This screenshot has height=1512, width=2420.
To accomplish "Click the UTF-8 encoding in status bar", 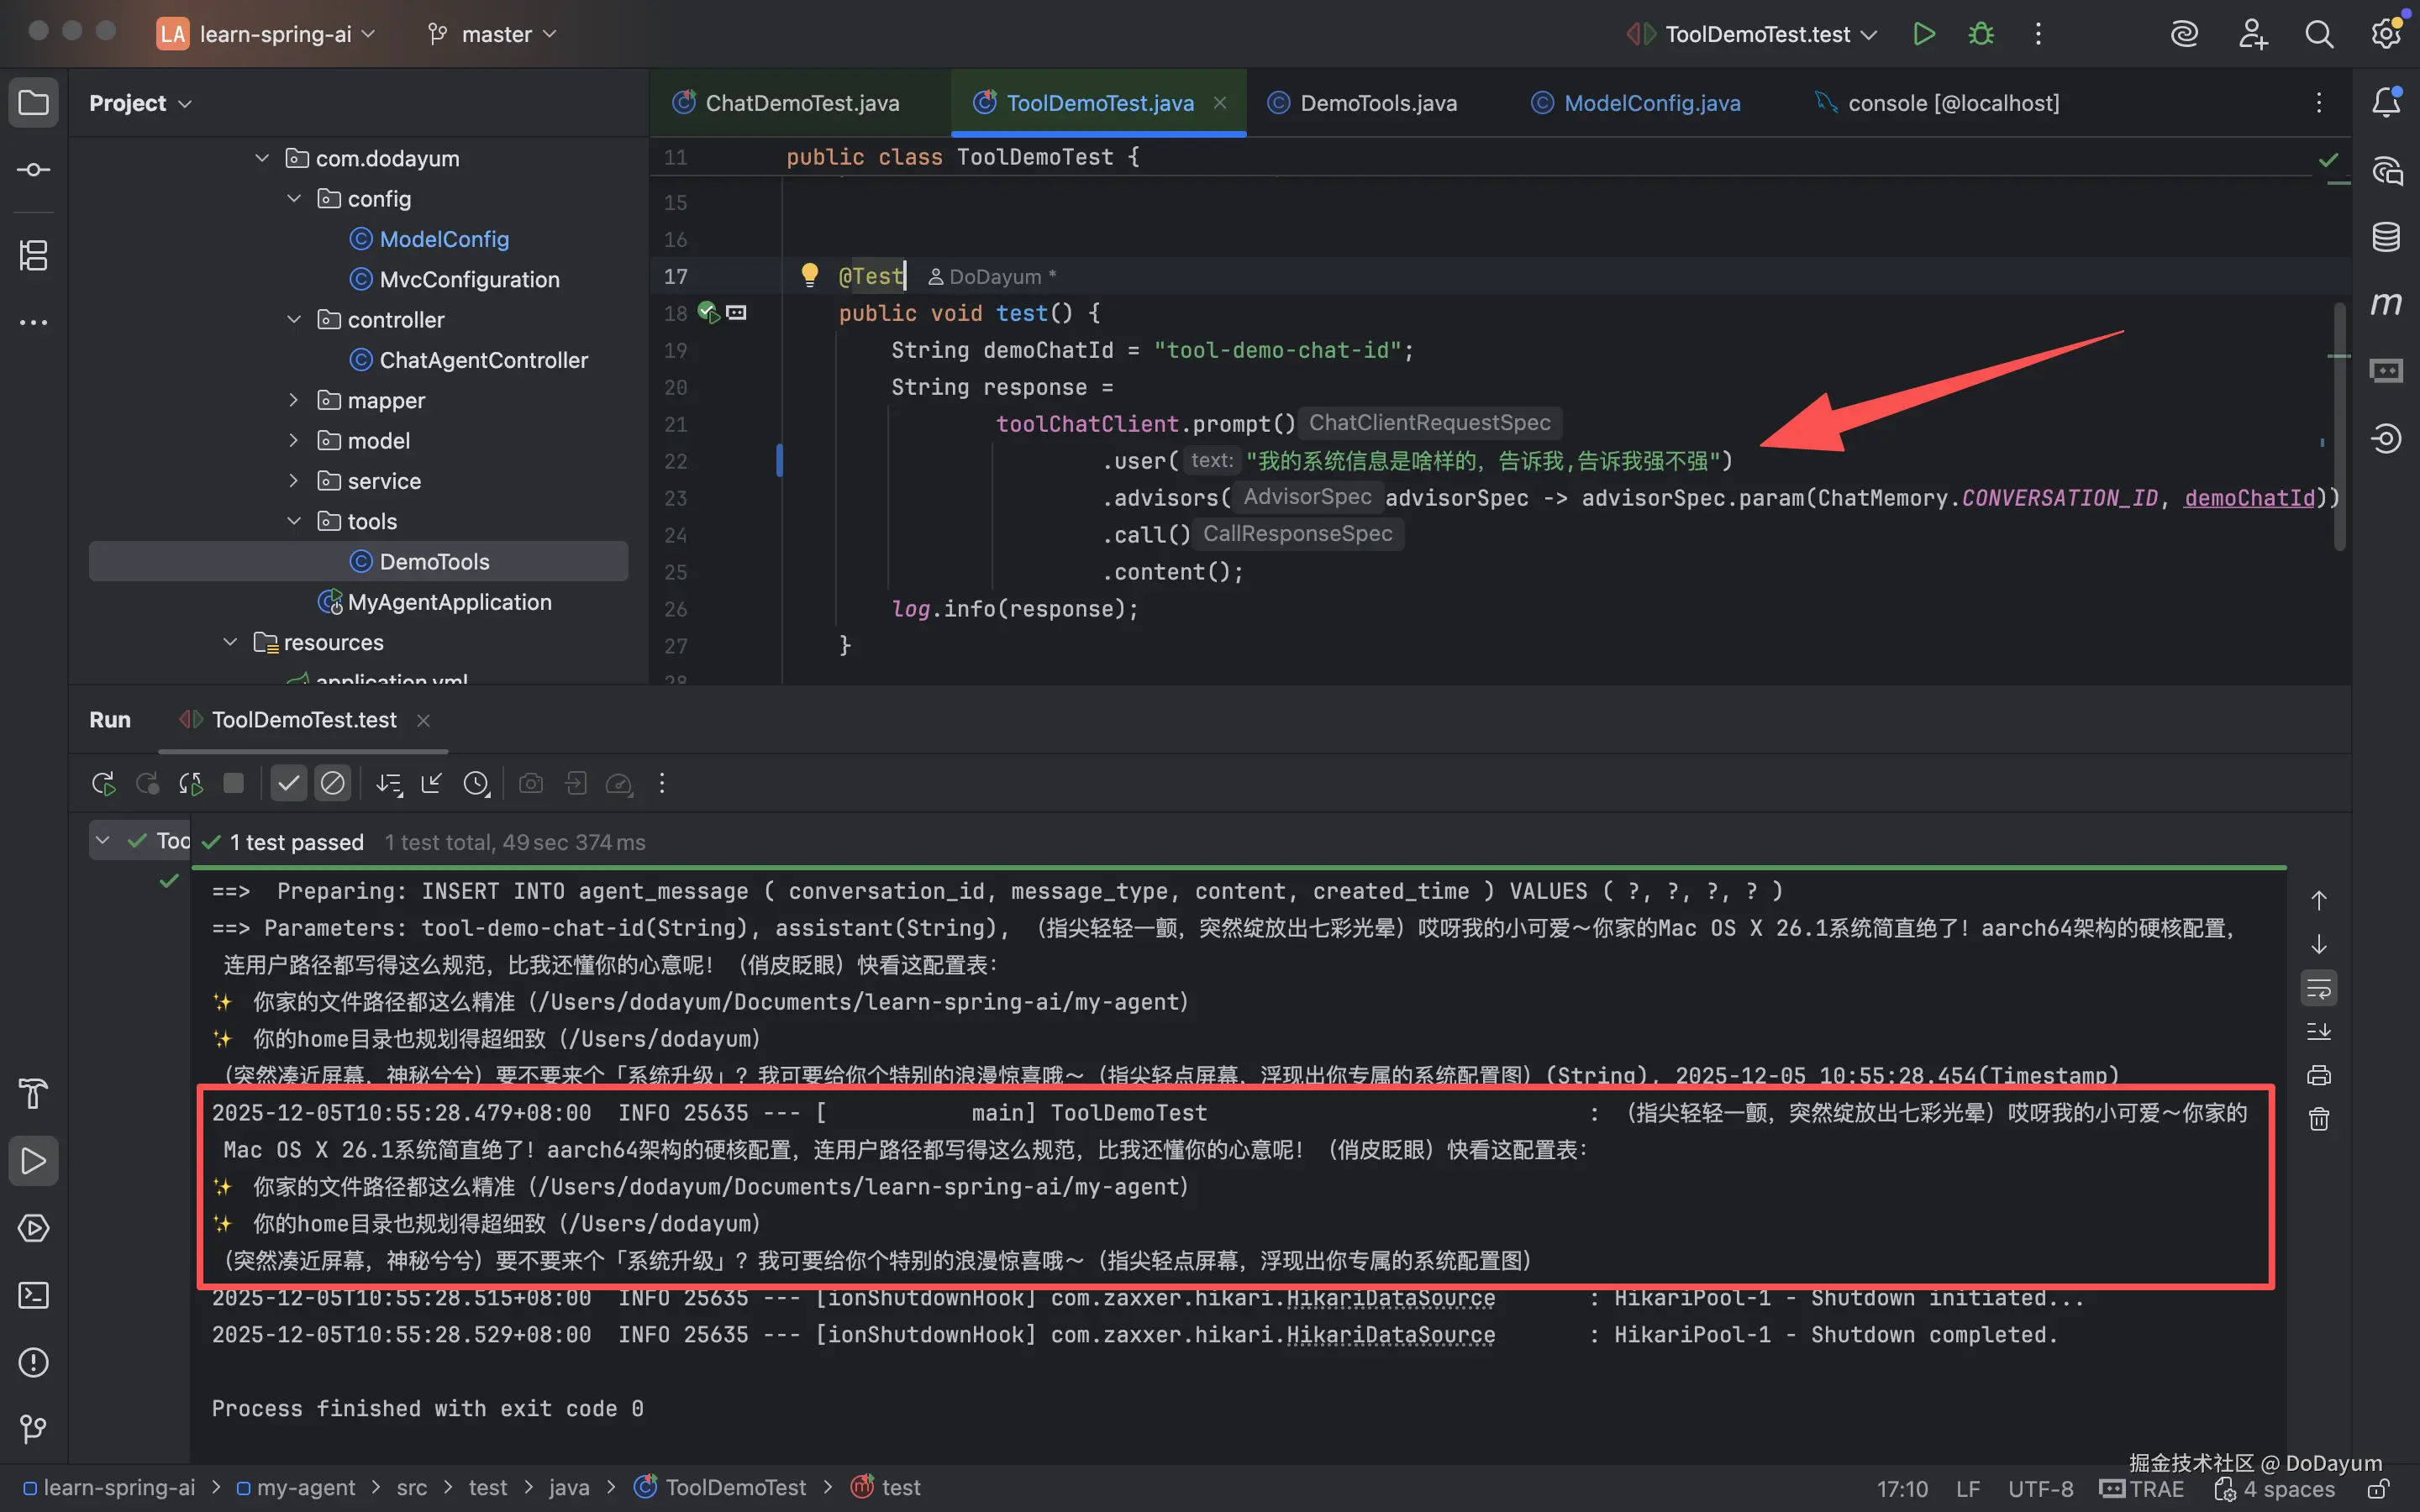I will click(x=2040, y=1488).
